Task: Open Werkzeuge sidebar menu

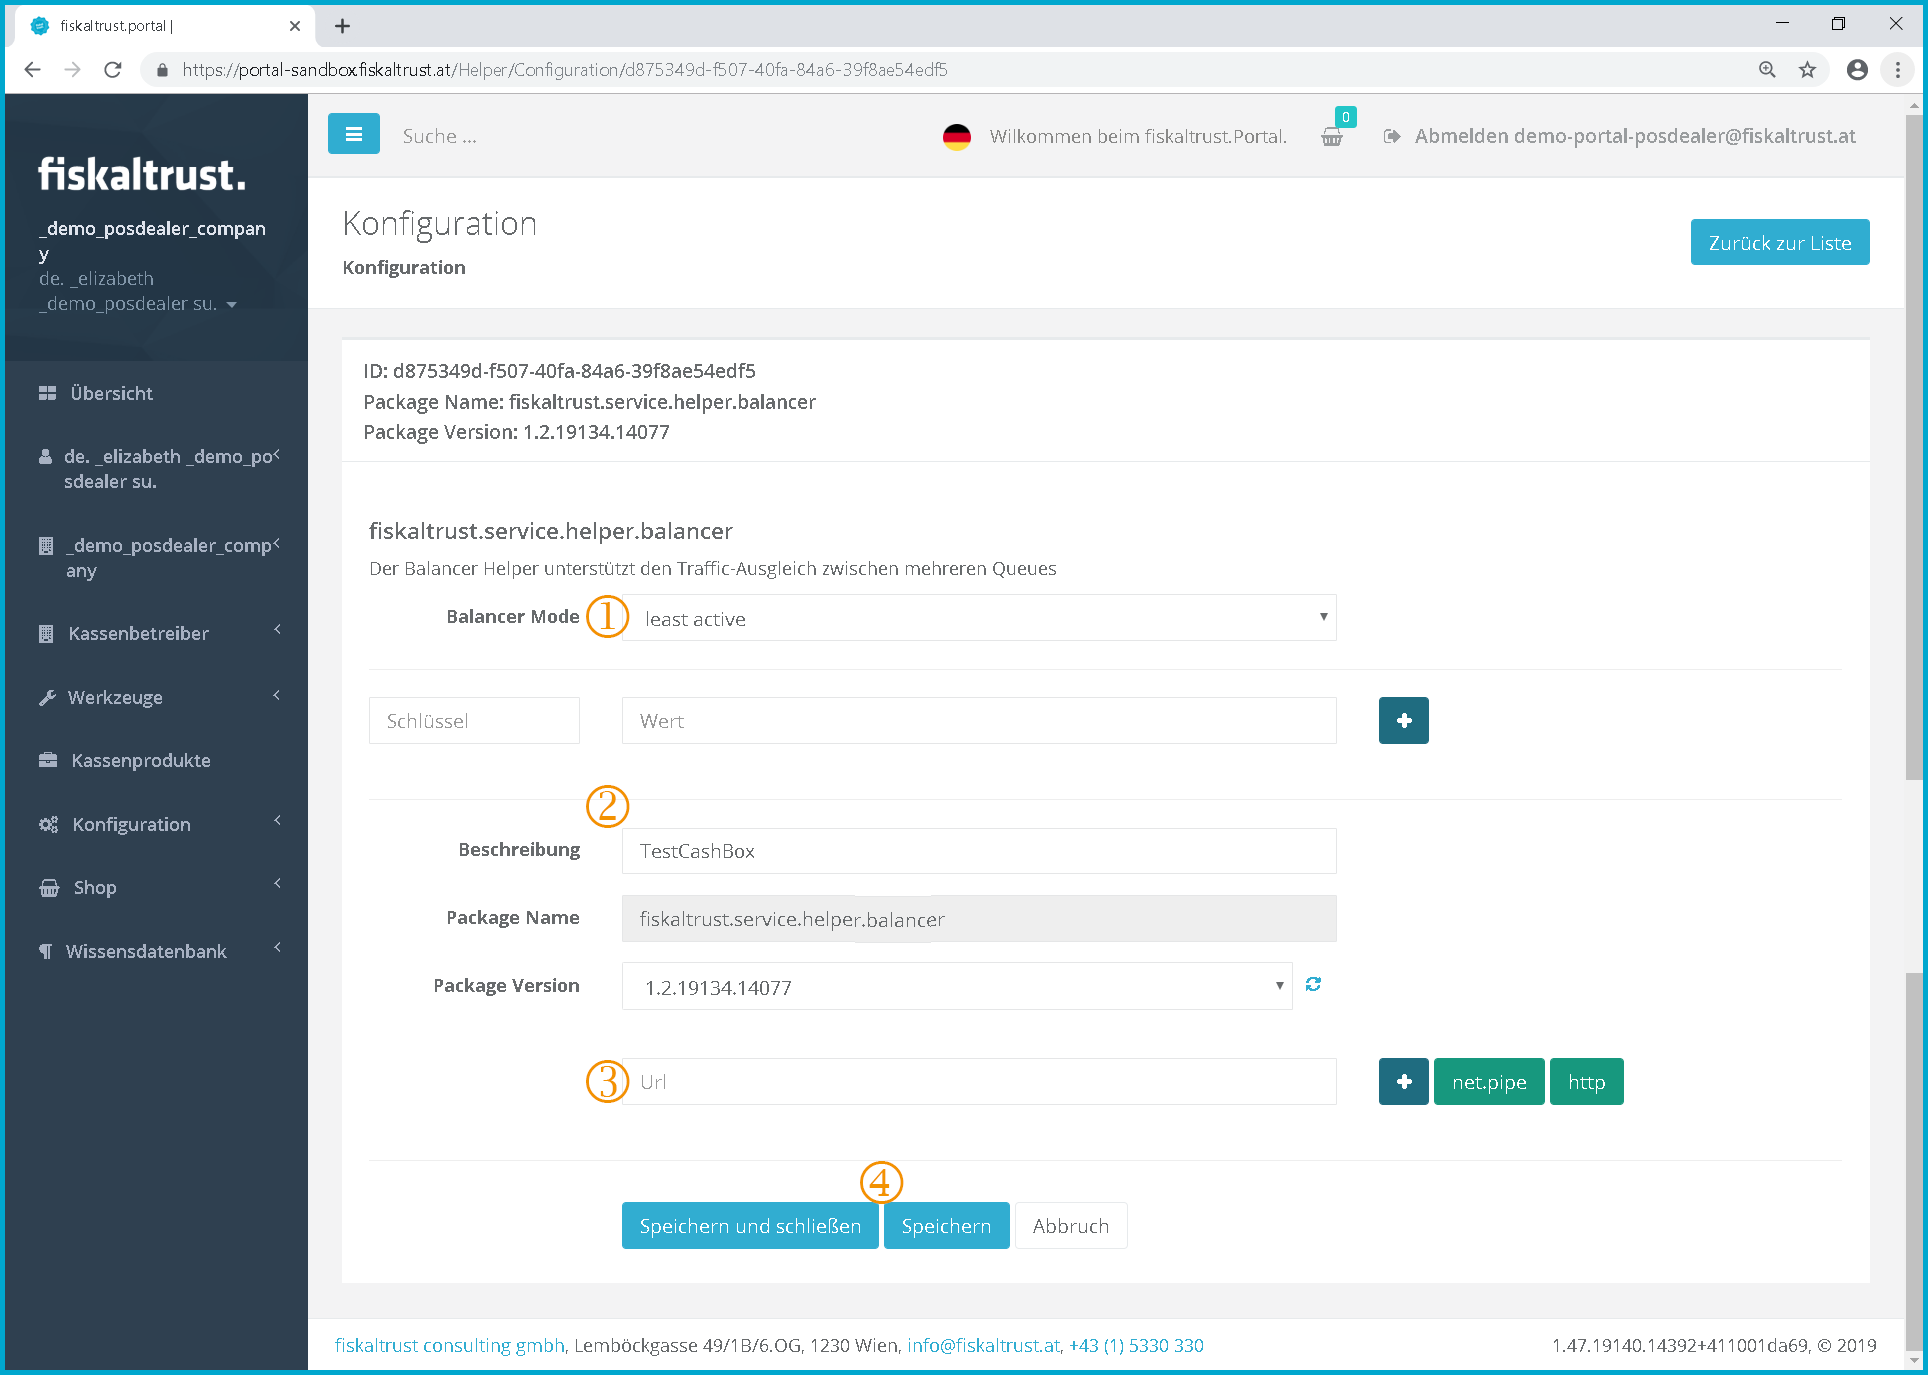Action: pos(115,697)
